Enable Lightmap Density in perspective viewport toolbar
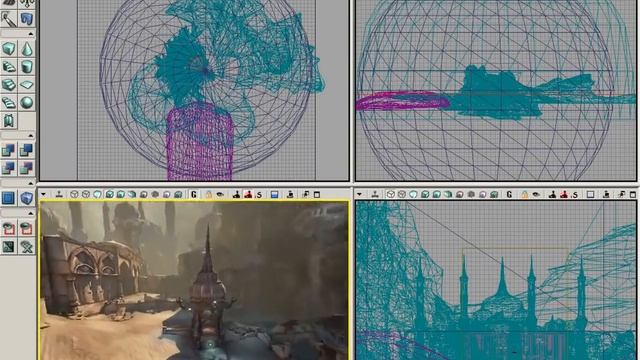Screen dimensions: 640x360 click(178, 195)
